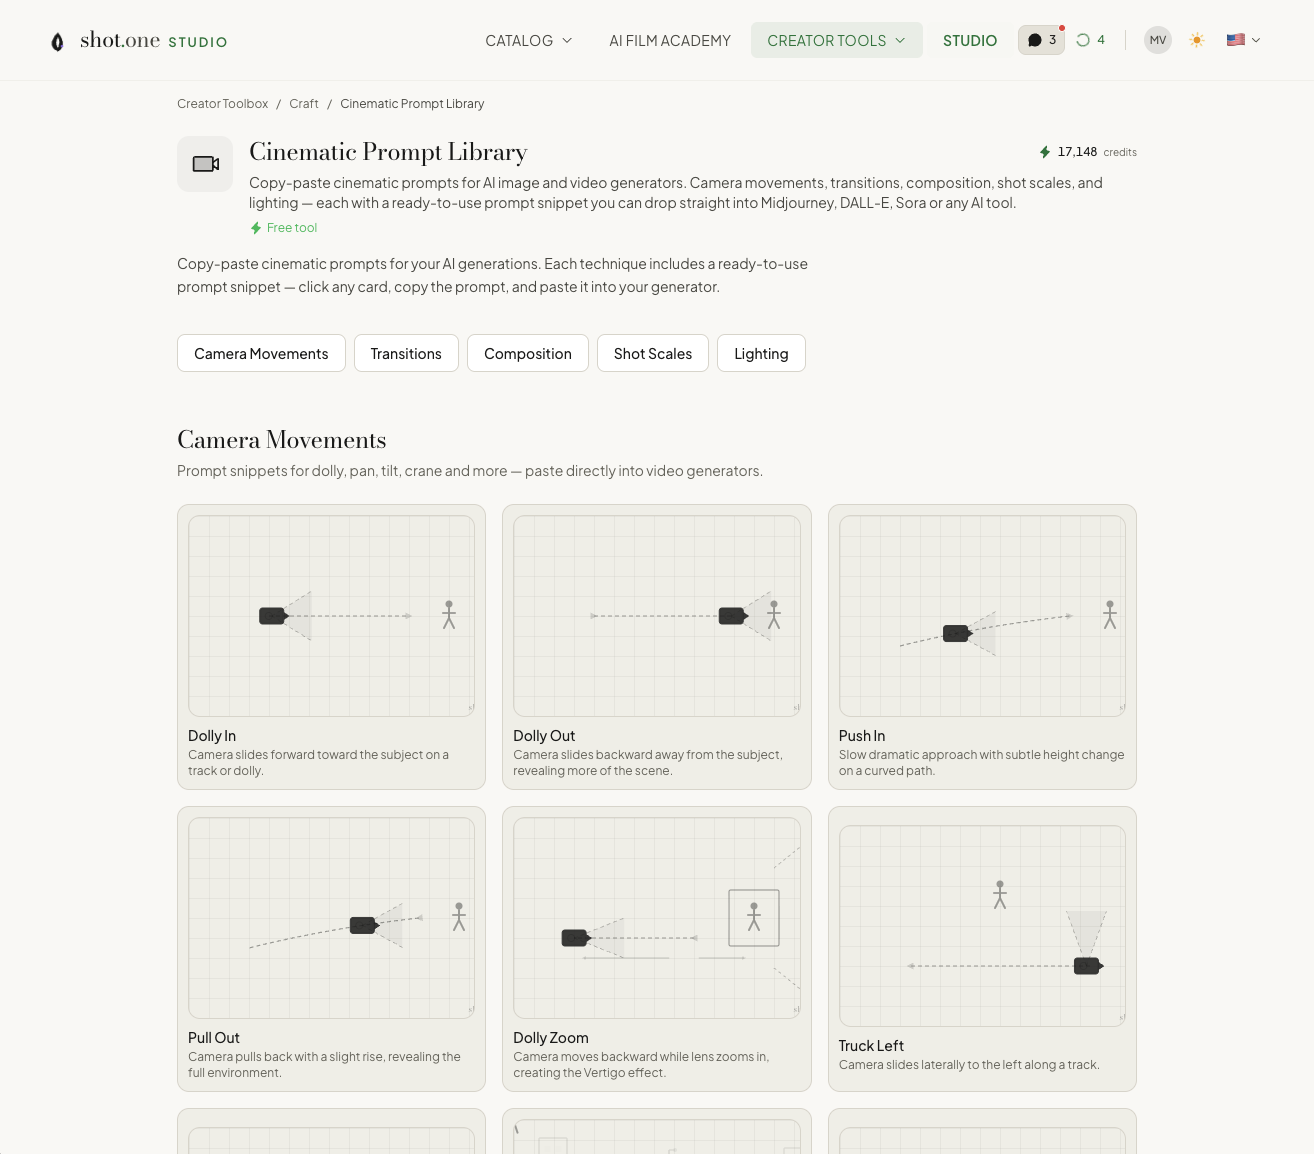Click the Craft breadcrumb link
This screenshot has width=1314, height=1154.
(x=304, y=104)
